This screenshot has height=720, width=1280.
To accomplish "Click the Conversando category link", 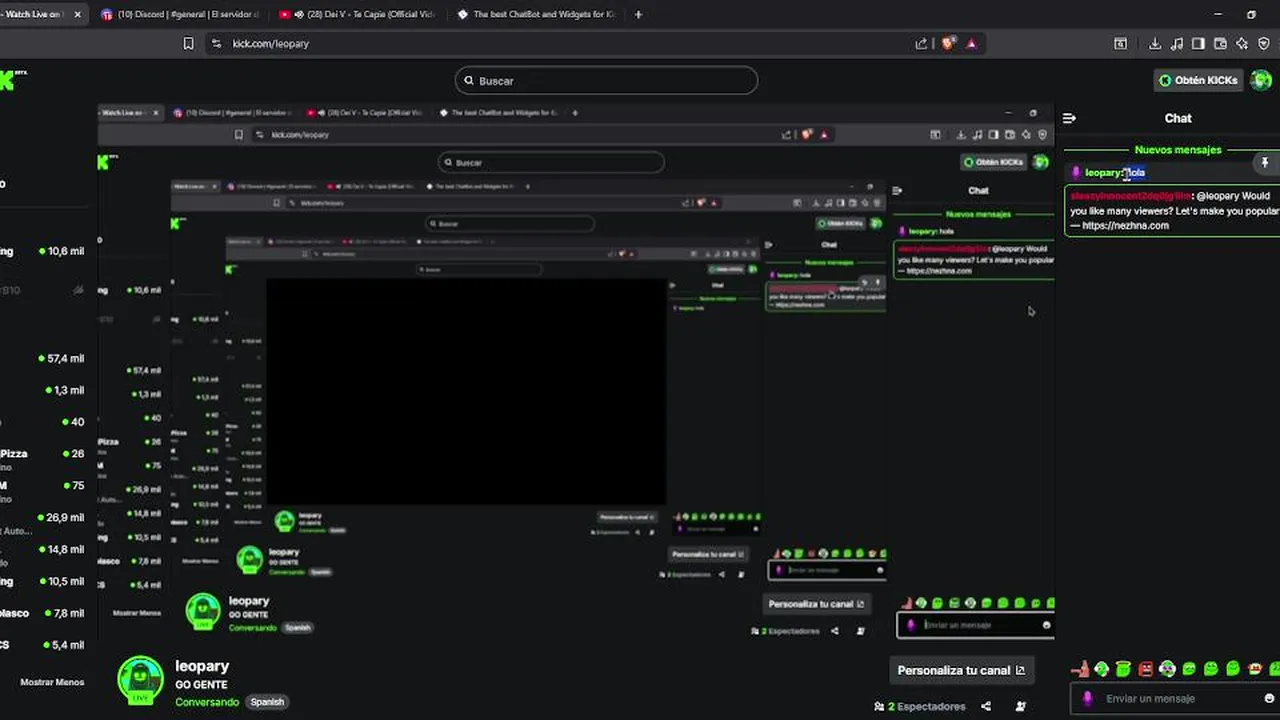I will coord(207,702).
